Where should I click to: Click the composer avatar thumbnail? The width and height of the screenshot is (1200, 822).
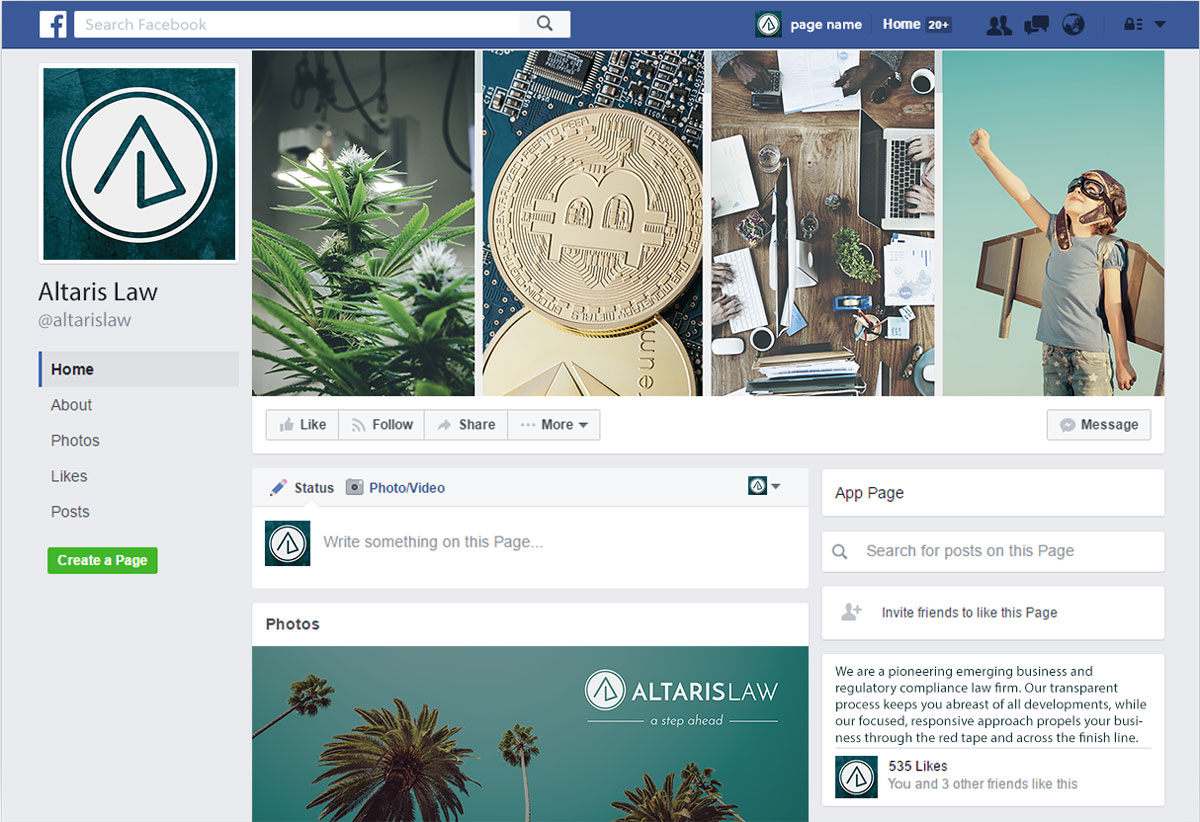click(287, 543)
